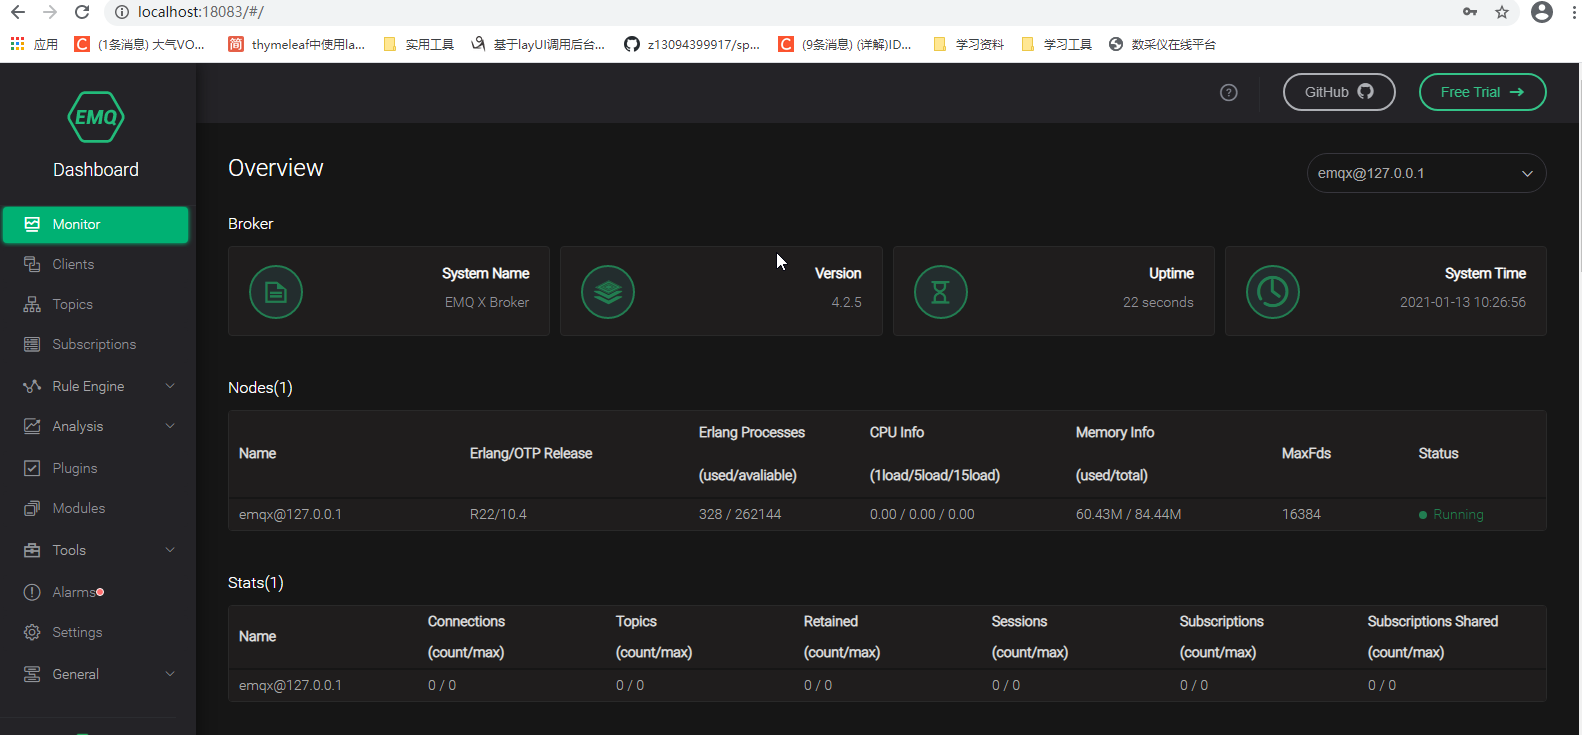Open the 应用 apps bookmark
Viewport: 1582px width, 735px height.
pyautogui.click(x=34, y=44)
